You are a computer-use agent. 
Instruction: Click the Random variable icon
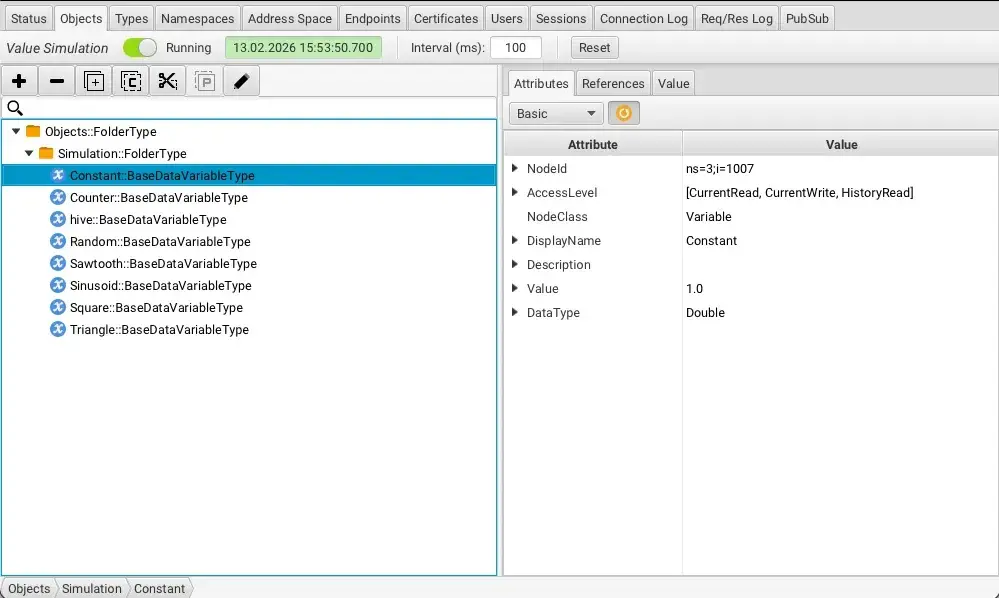[x=58, y=241]
